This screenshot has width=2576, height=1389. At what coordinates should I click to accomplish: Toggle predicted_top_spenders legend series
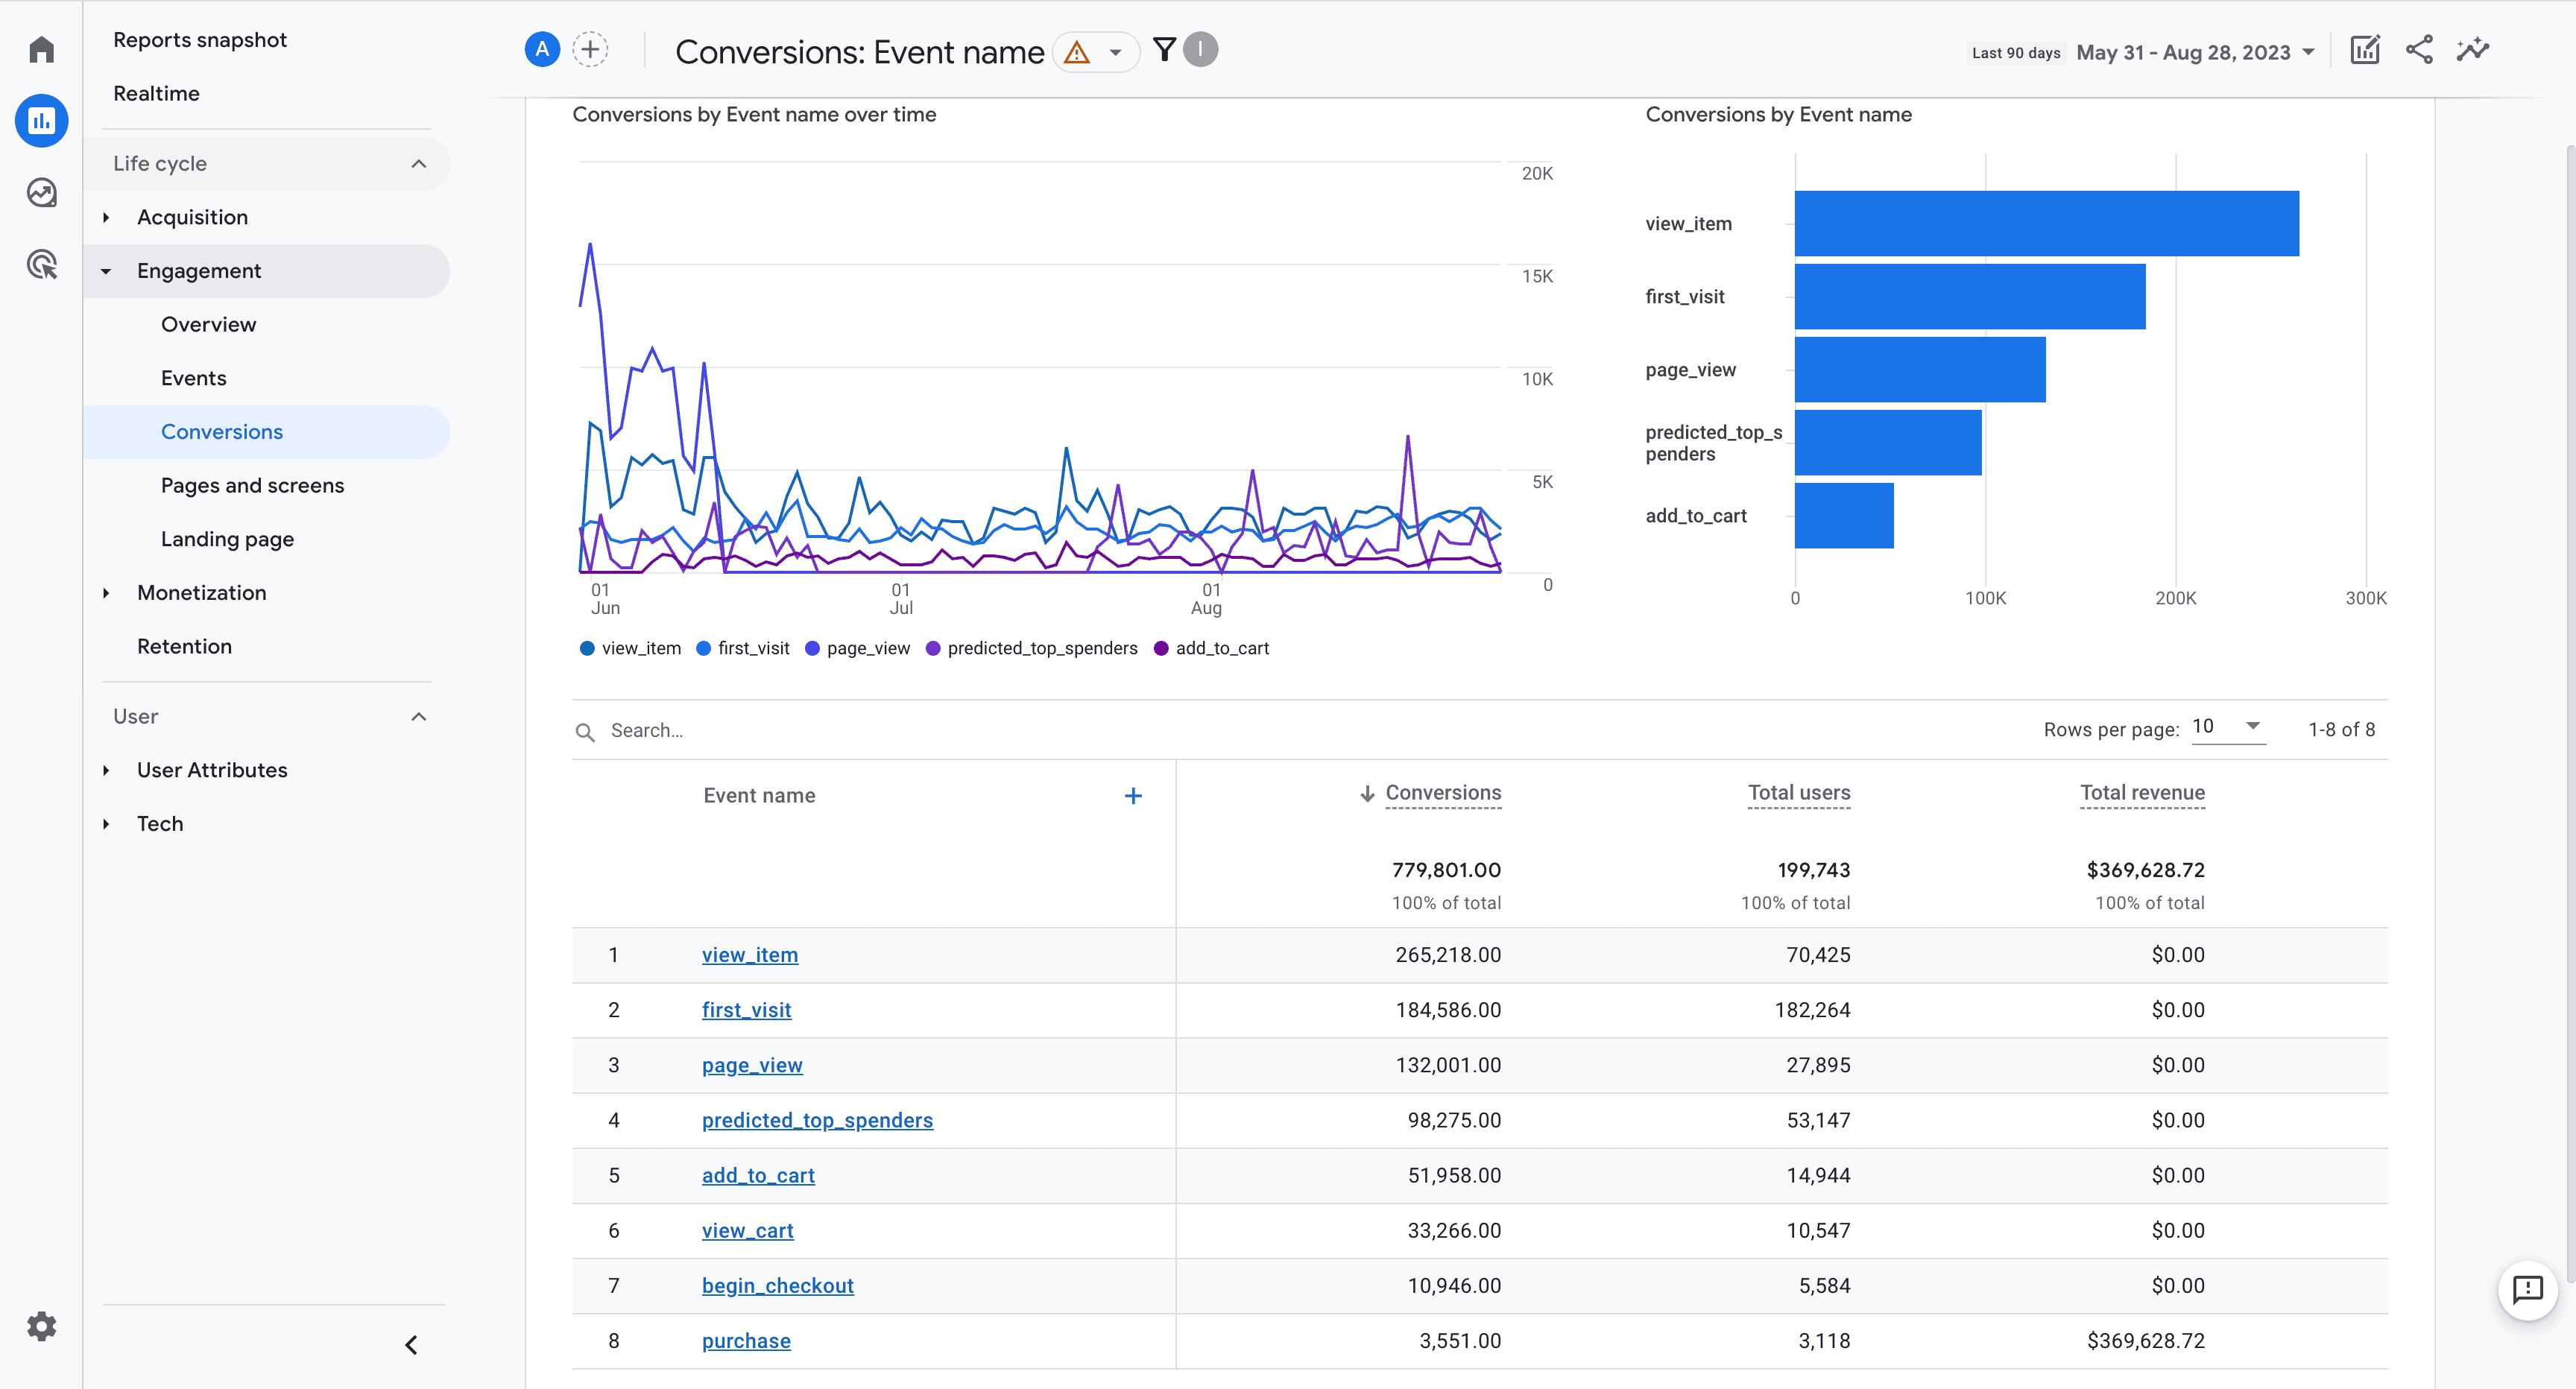click(1032, 648)
